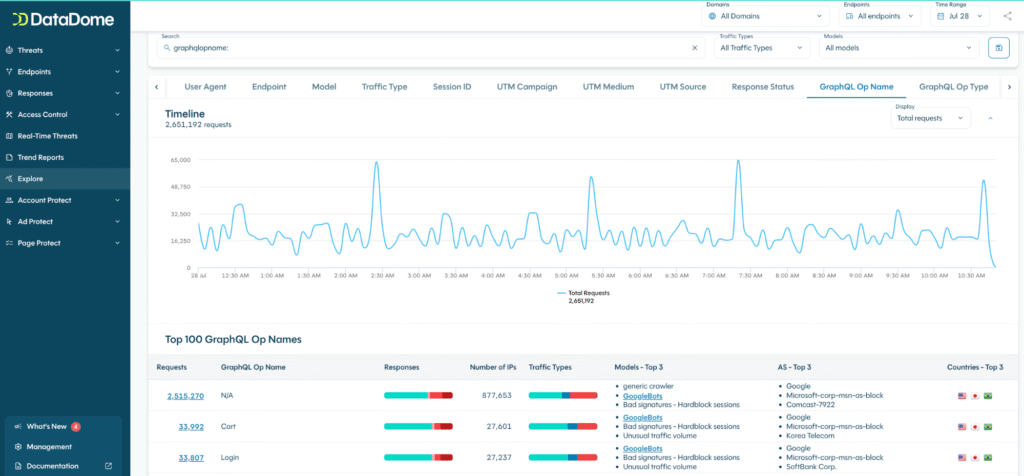Expand the Threats sidebar chevron

point(118,50)
